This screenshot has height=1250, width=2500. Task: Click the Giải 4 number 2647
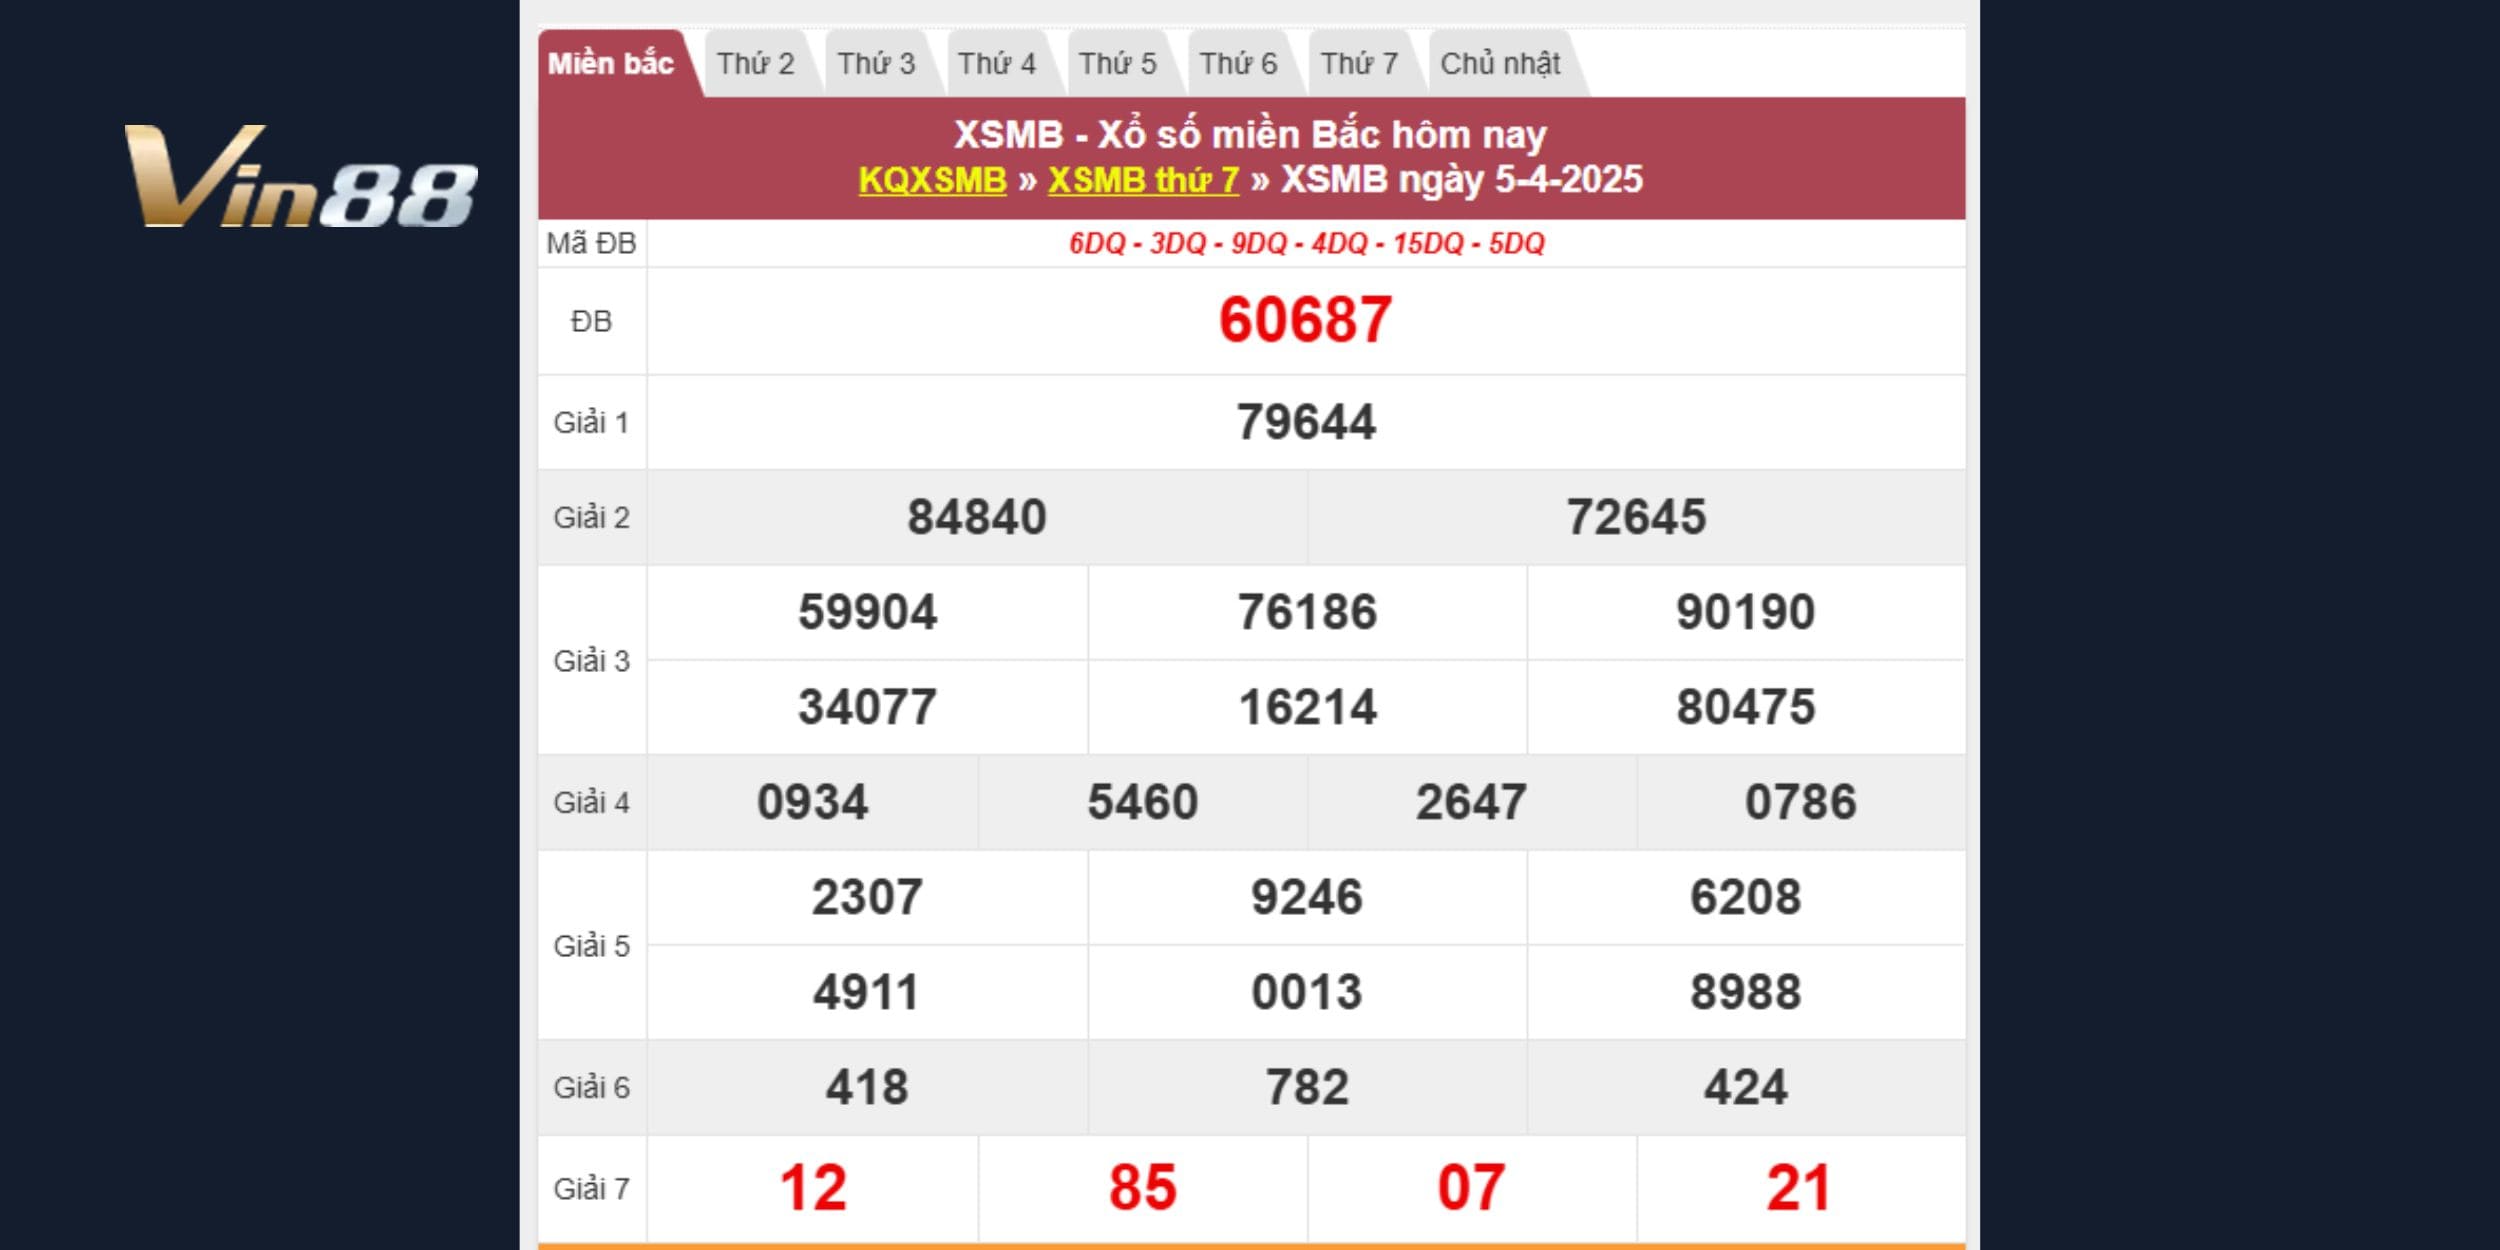[1471, 802]
